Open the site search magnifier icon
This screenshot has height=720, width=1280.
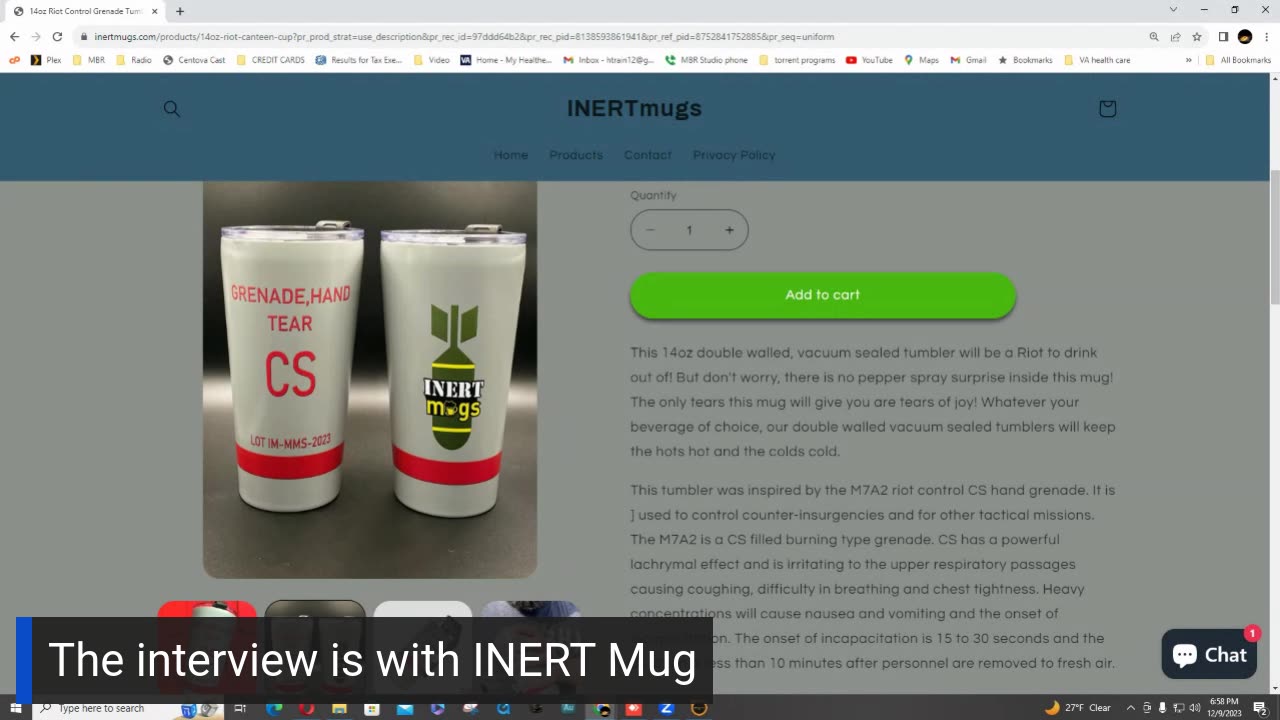(172, 109)
